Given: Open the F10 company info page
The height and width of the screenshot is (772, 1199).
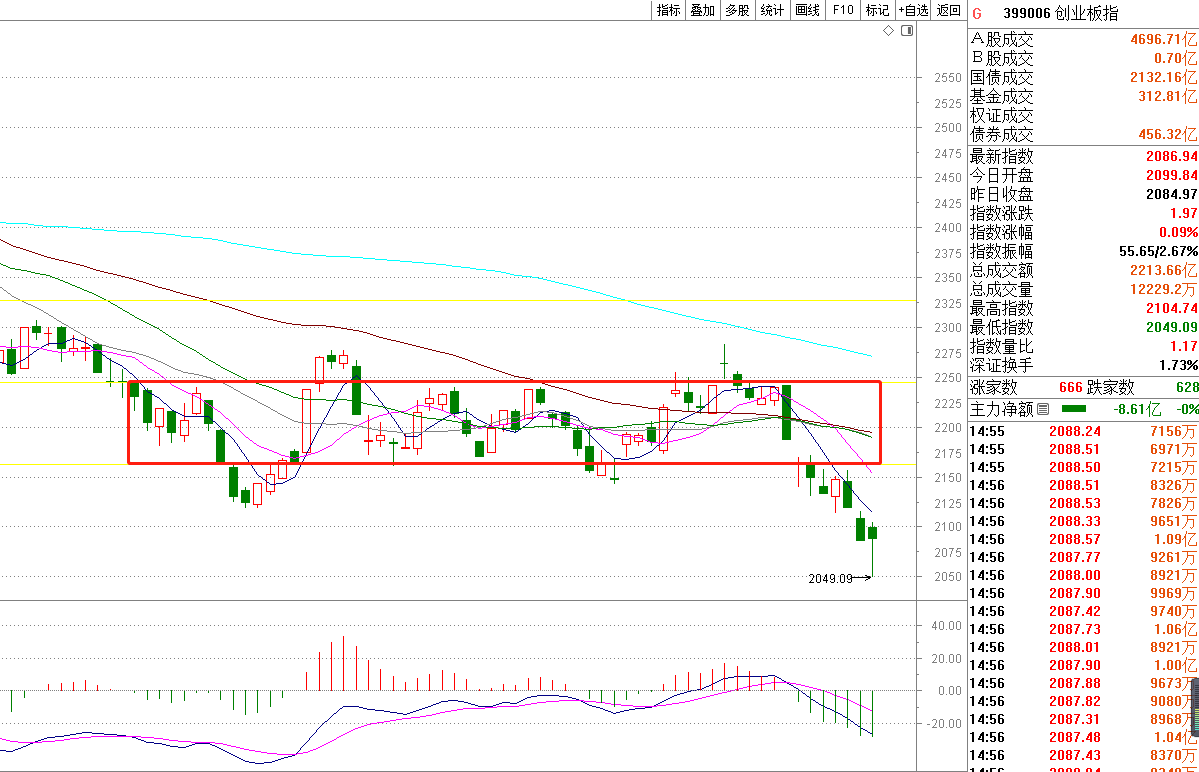Looking at the screenshot, I should pos(843,10).
